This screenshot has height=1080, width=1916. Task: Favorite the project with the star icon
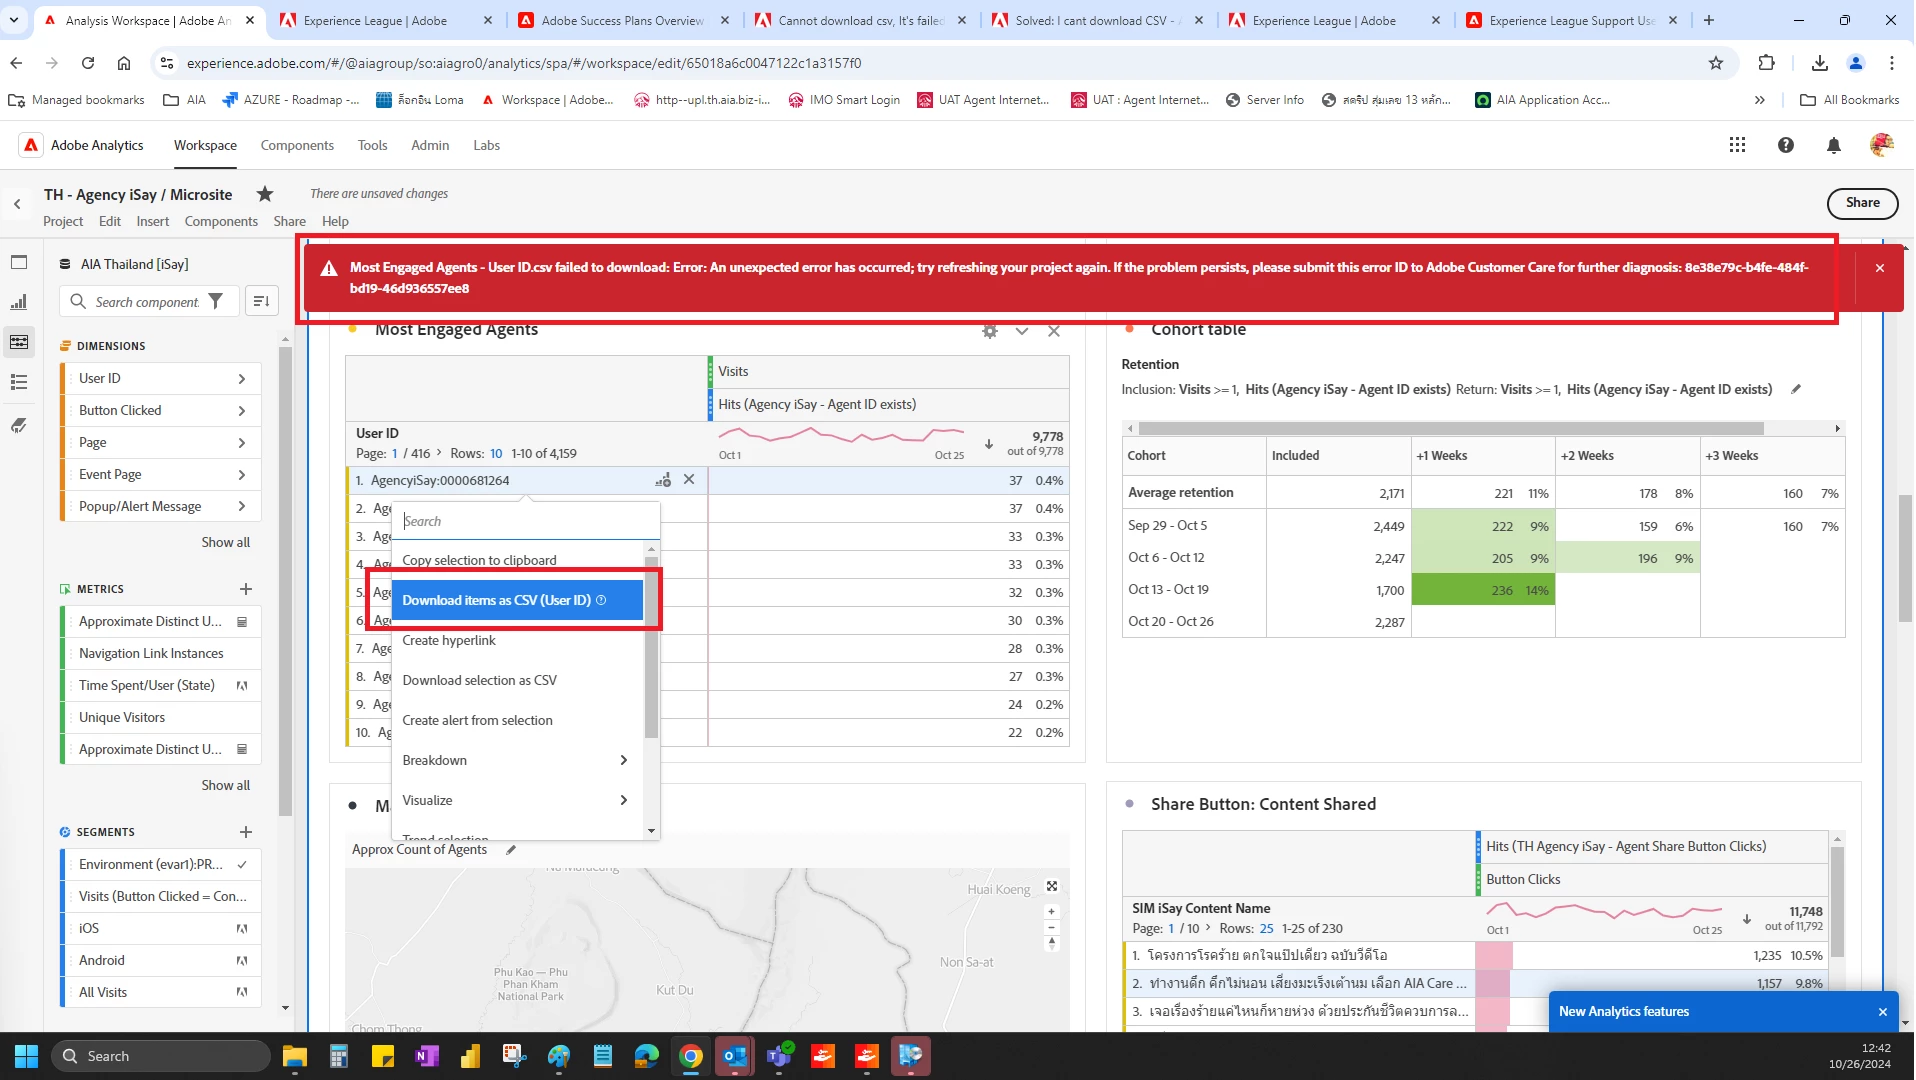[265, 194]
